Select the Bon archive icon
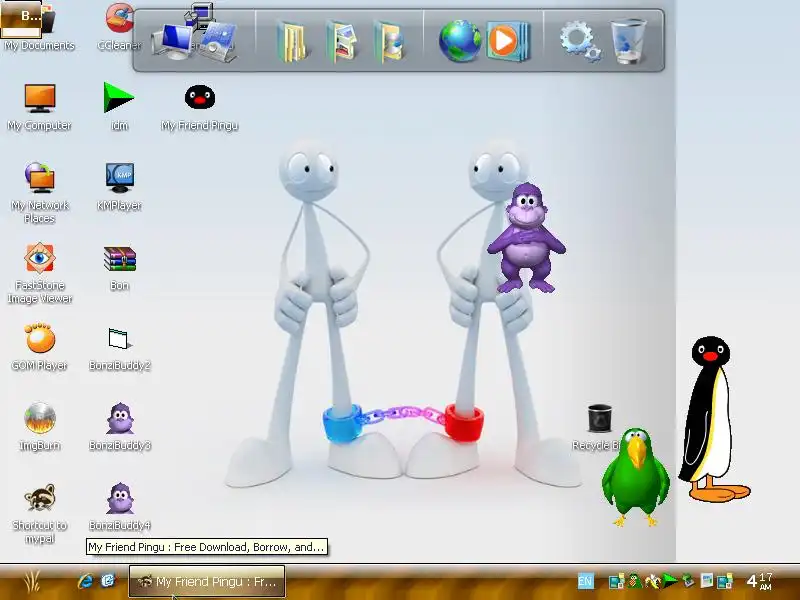 pyautogui.click(x=119, y=267)
